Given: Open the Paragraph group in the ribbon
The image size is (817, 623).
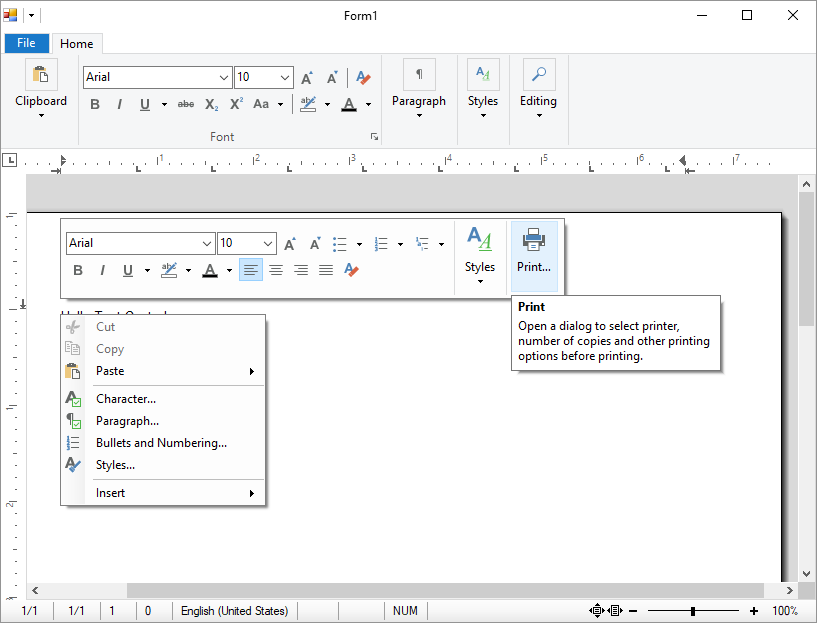Looking at the screenshot, I should pos(419,89).
